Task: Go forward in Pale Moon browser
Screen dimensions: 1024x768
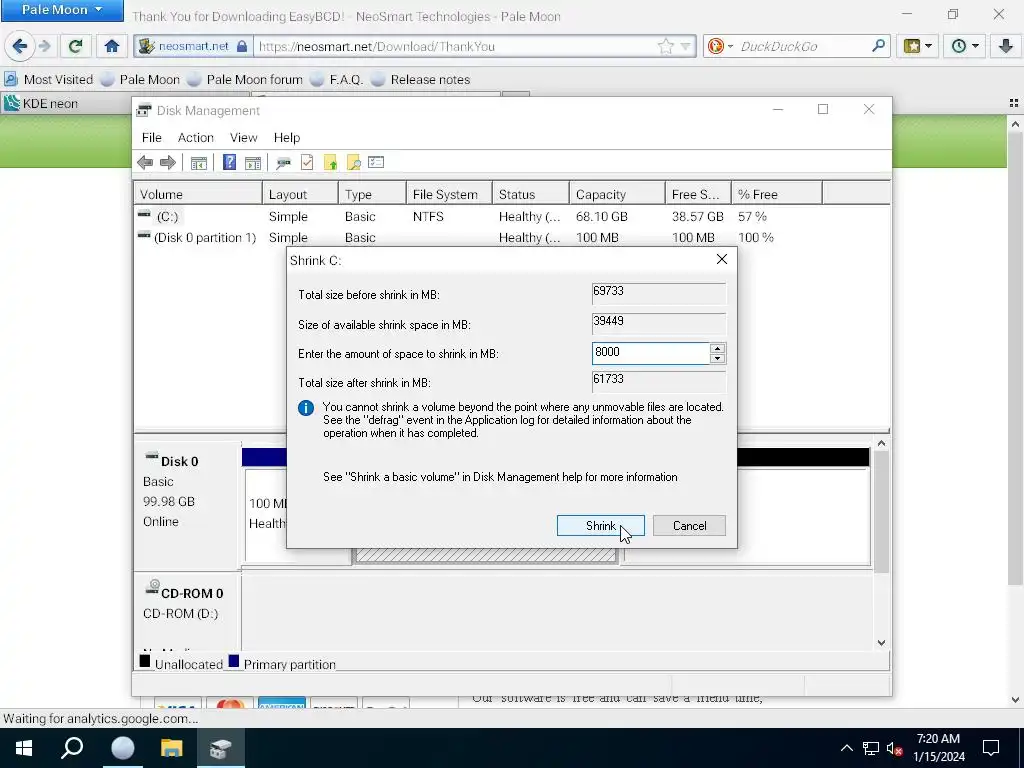Action: [44, 46]
